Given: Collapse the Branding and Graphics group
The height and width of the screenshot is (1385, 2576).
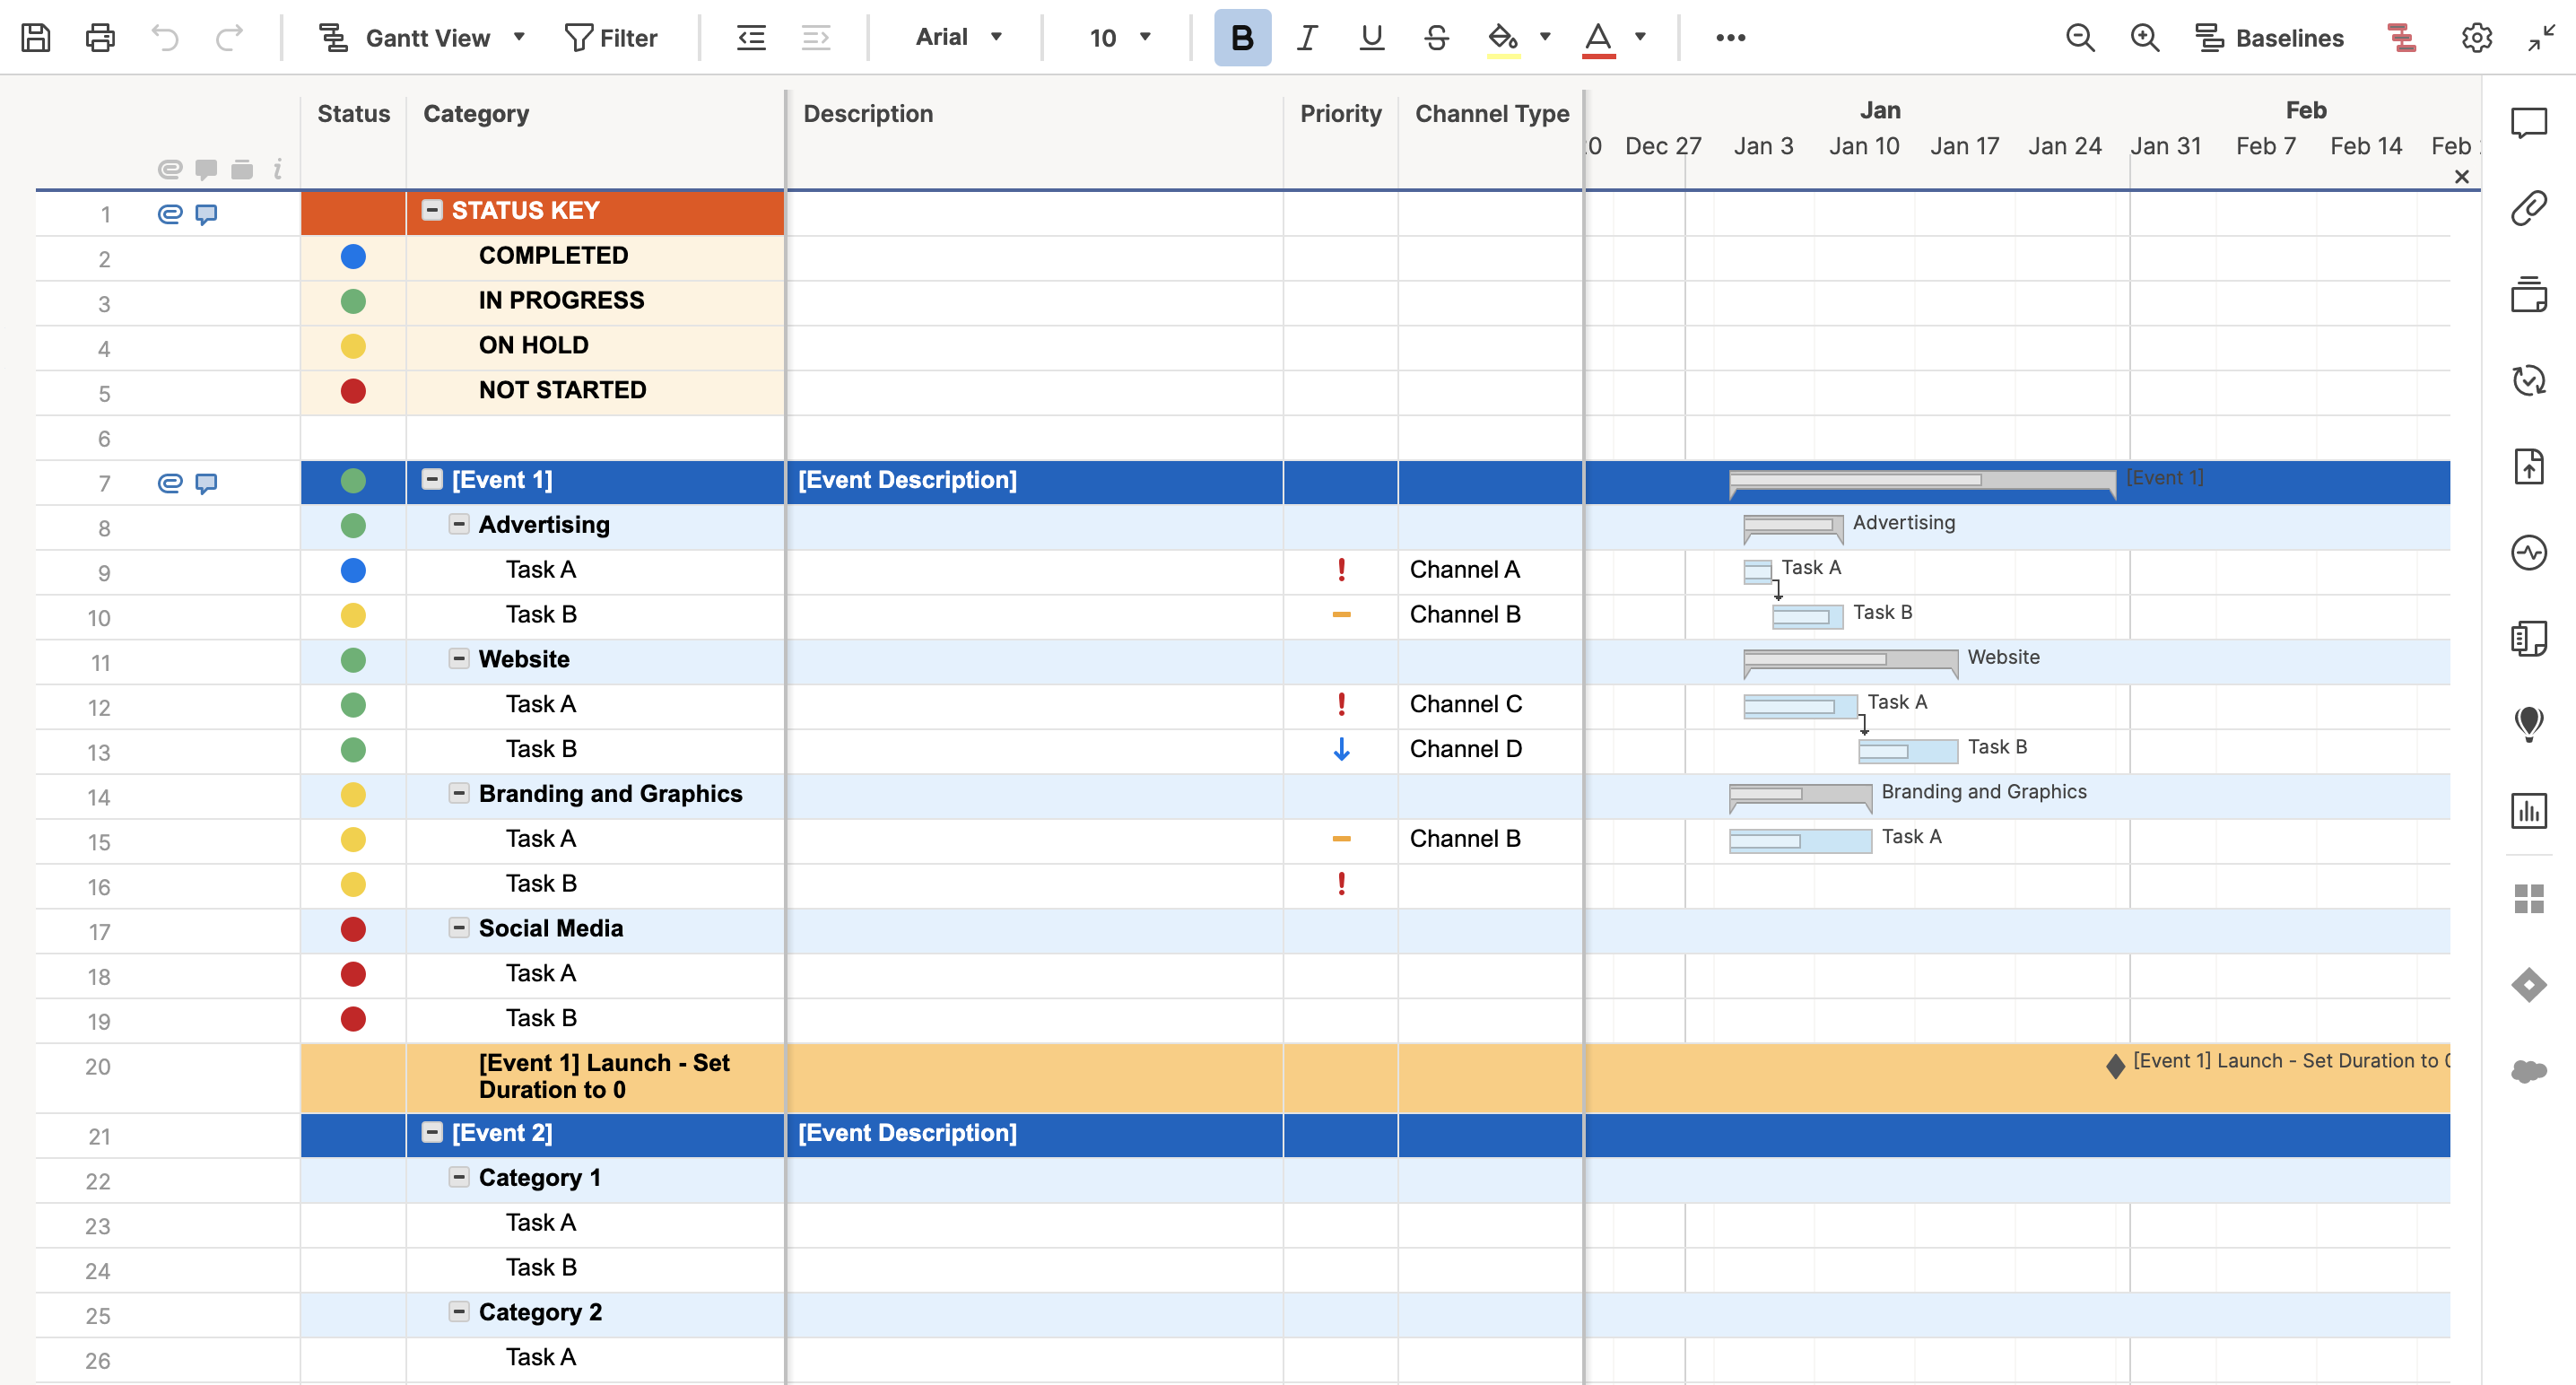Looking at the screenshot, I should pyautogui.click(x=459, y=793).
